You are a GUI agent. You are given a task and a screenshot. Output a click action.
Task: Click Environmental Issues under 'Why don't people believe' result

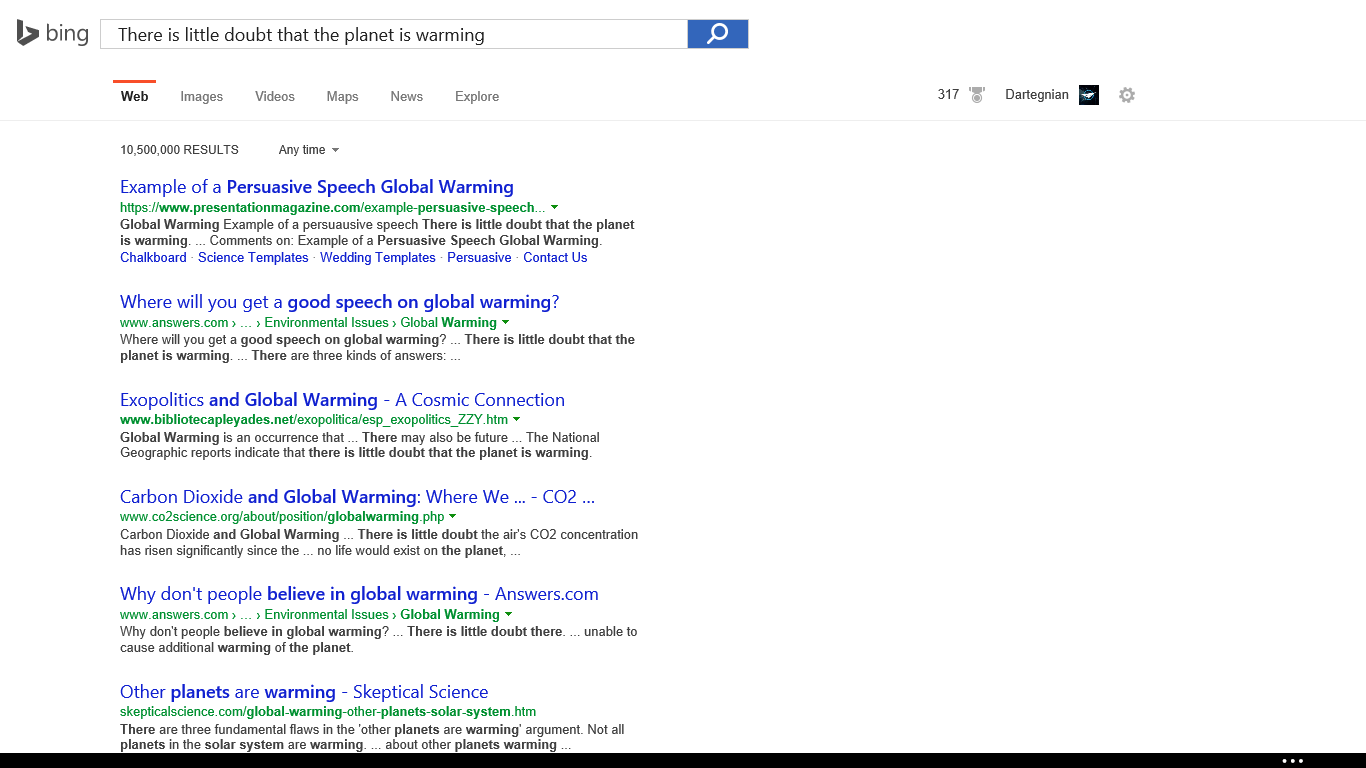pyautogui.click(x=326, y=615)
